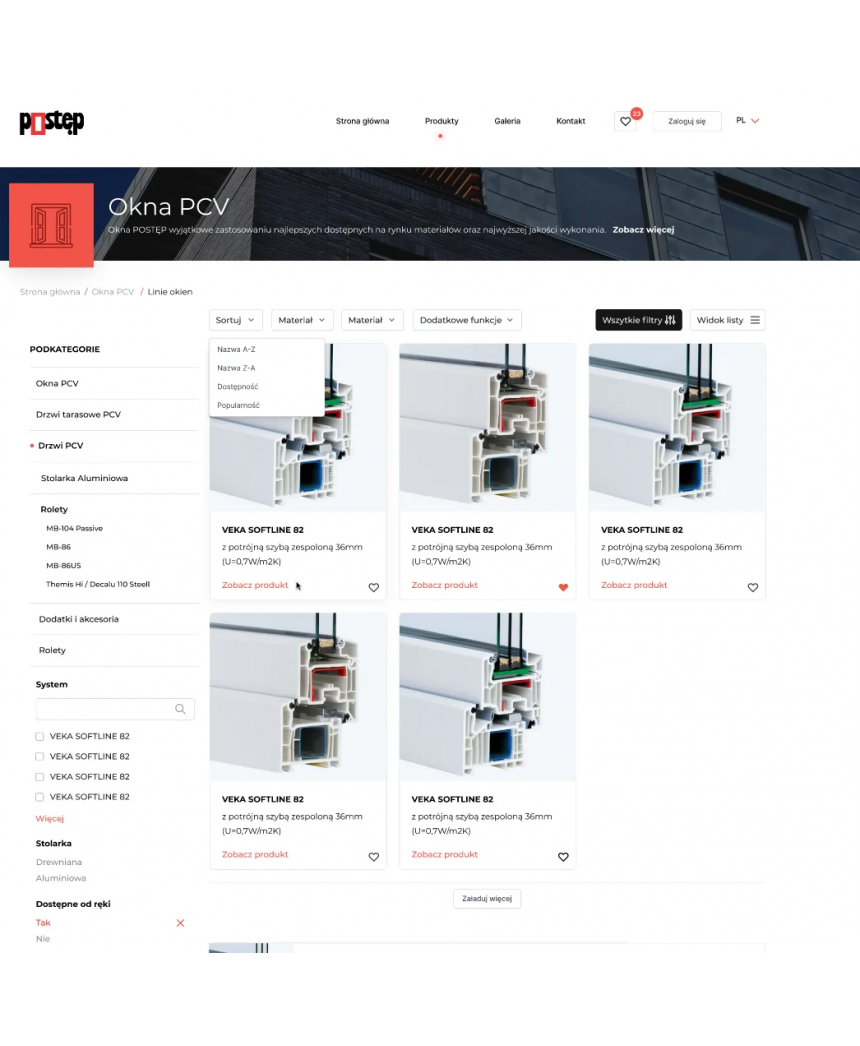This screenshot has width=860, height=1046.
Task: Open the PL language selector
Action: click(x=747, y=121)
